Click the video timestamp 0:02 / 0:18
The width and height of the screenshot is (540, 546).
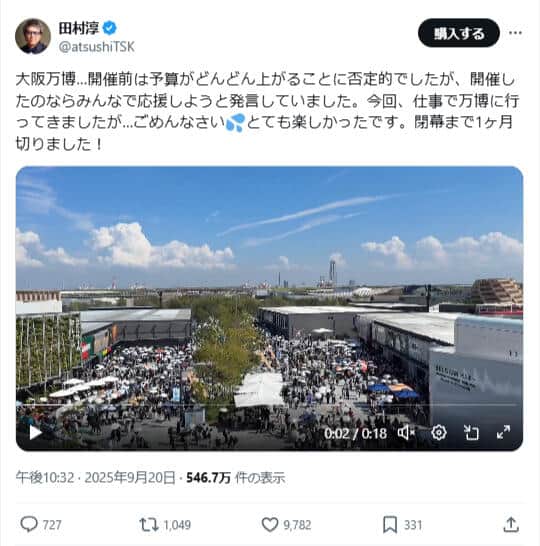pyautogui.click(x=355, y=434)
